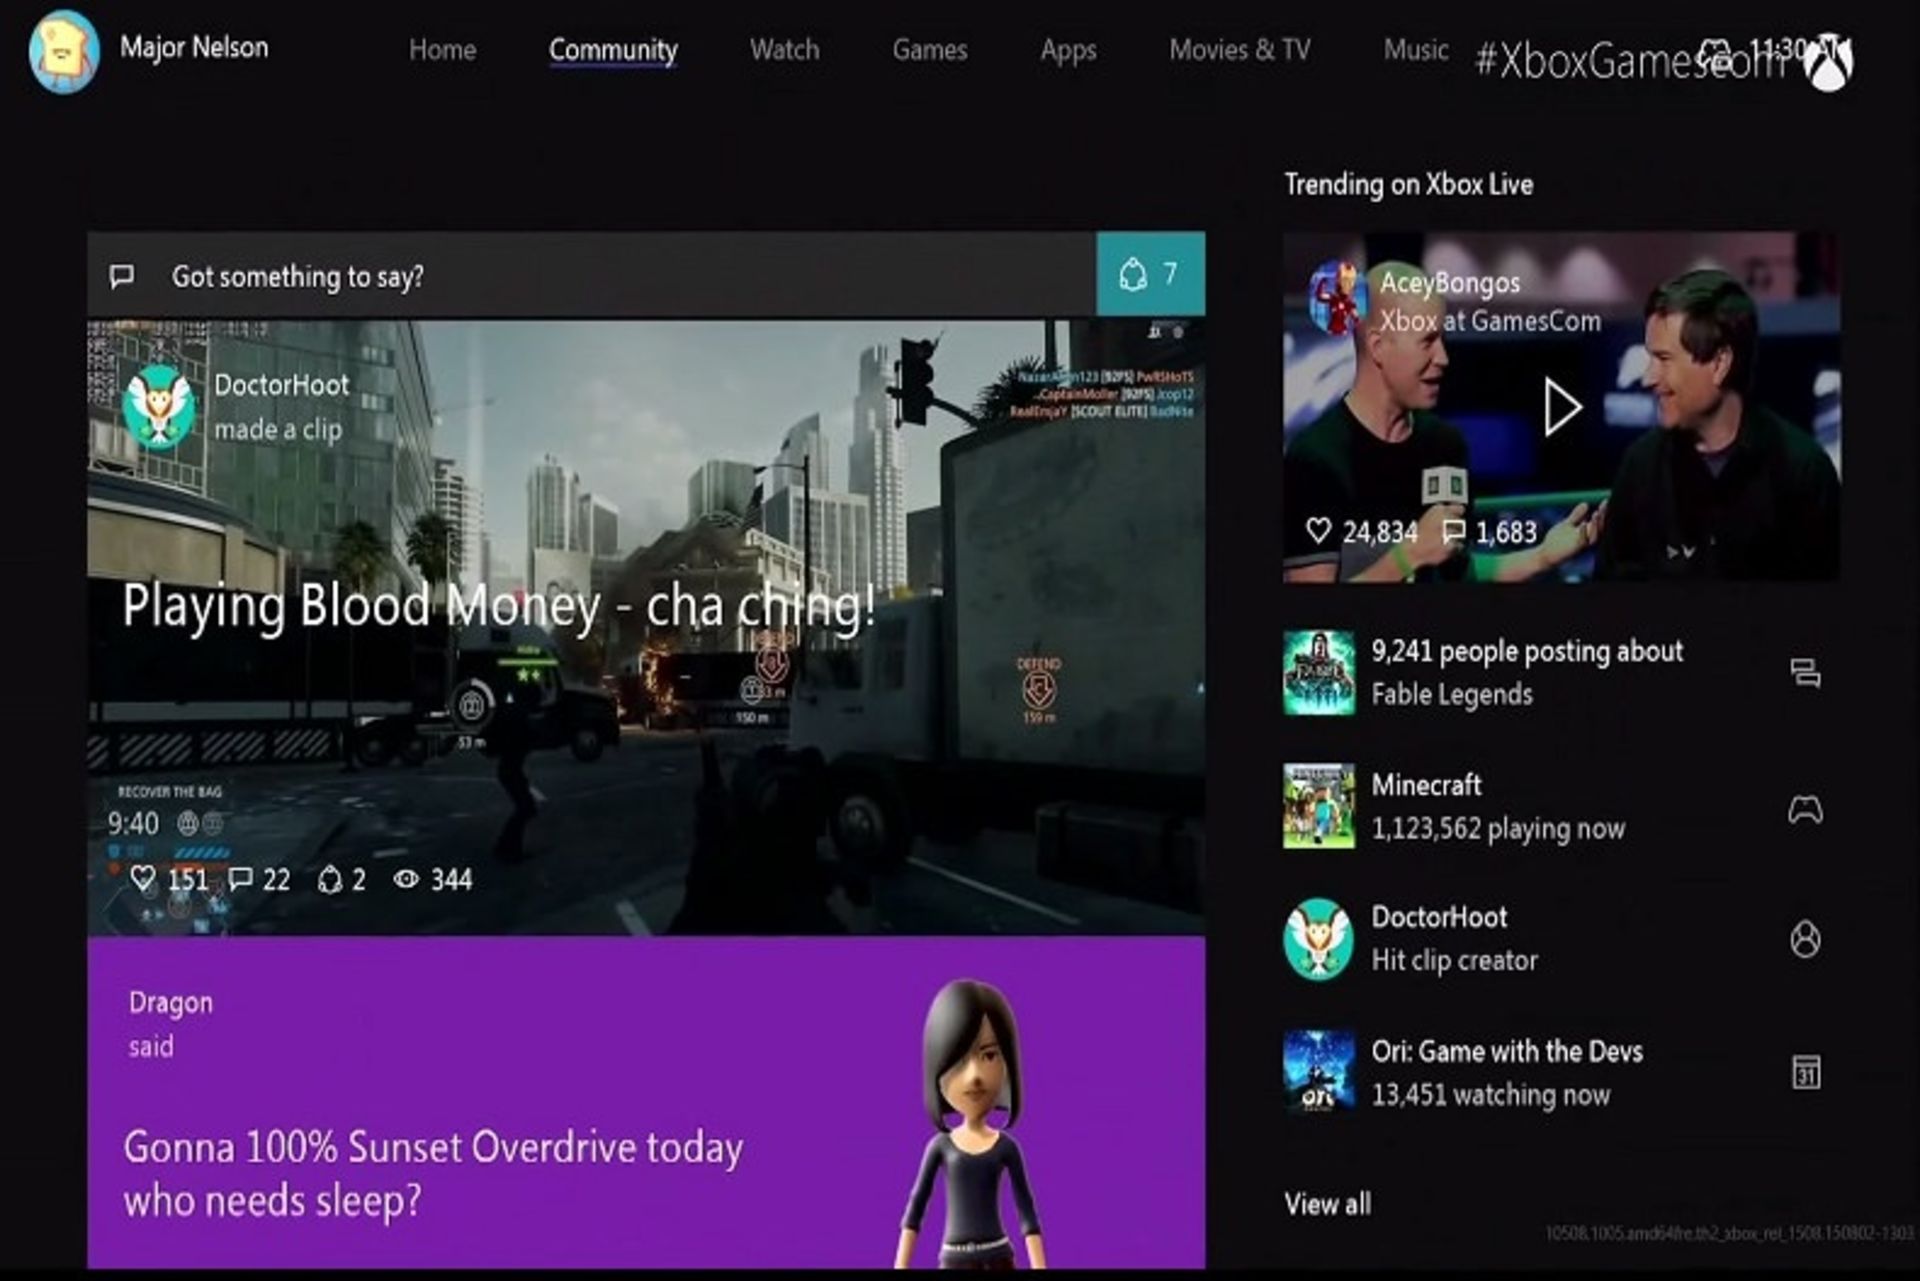Click 9,241 people posting about Fable Legends
This screenshot has height=1281, width=1920.
pos(1526,672)
